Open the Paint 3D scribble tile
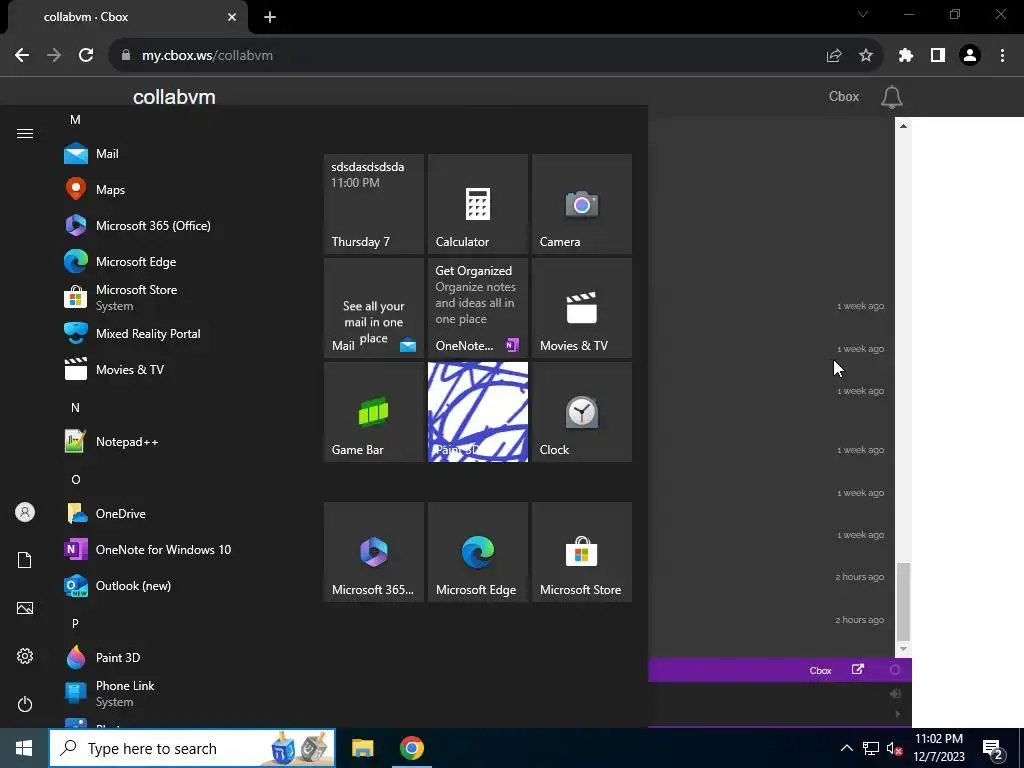This screenshot has width=1024, height=768. (x=477, y=412)
